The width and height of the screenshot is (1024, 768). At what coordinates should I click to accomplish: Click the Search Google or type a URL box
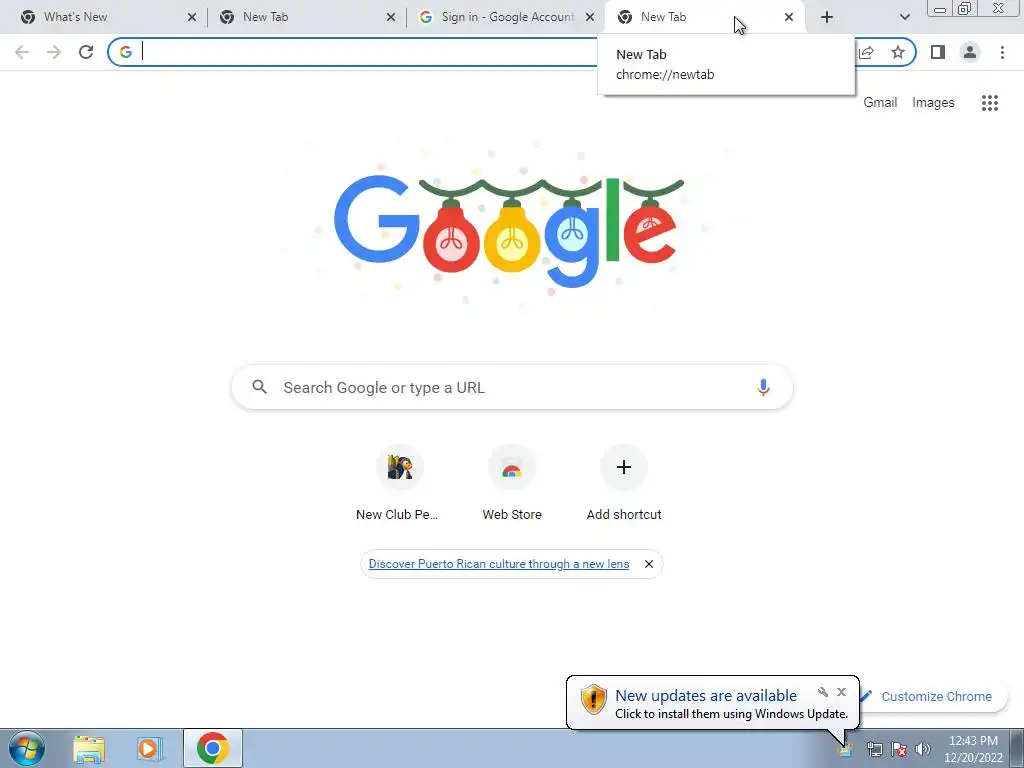[x=512, y=387]
